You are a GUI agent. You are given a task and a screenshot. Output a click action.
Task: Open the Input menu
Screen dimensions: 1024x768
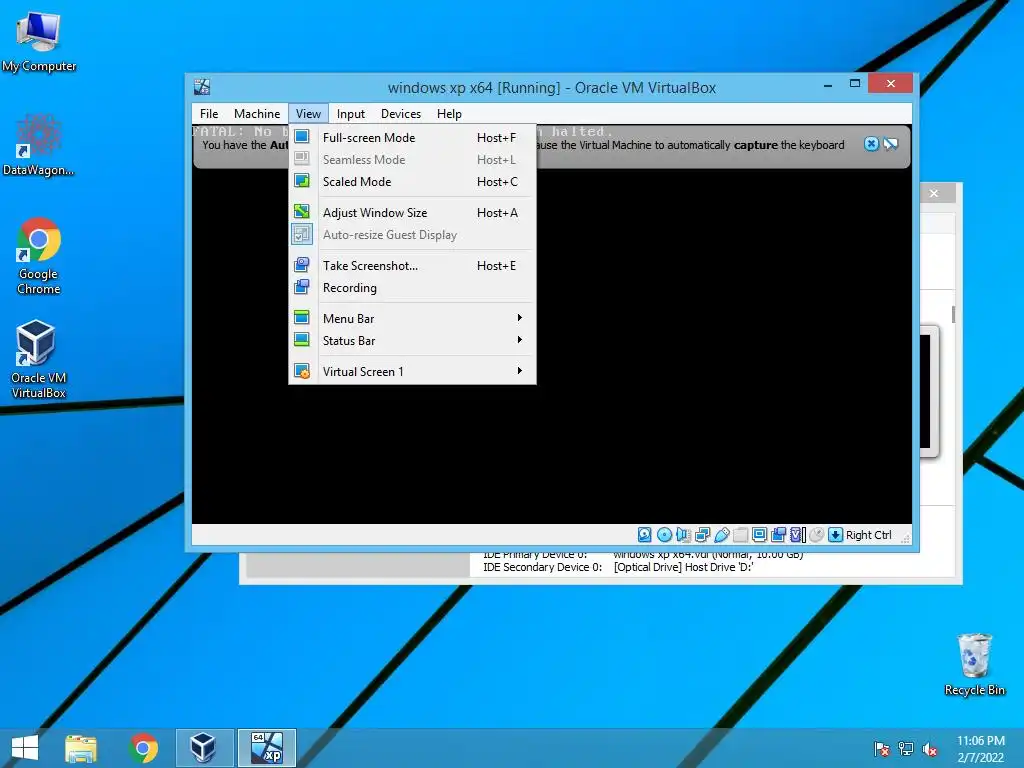[351, 114]
